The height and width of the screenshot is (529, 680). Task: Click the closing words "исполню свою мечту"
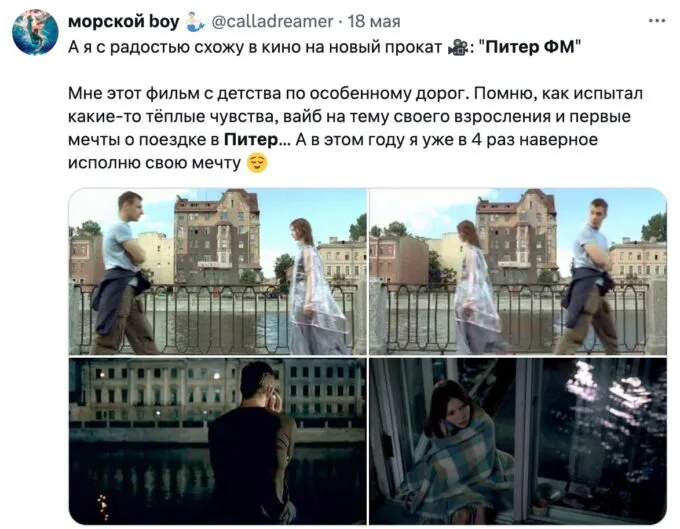coord(154,163)
